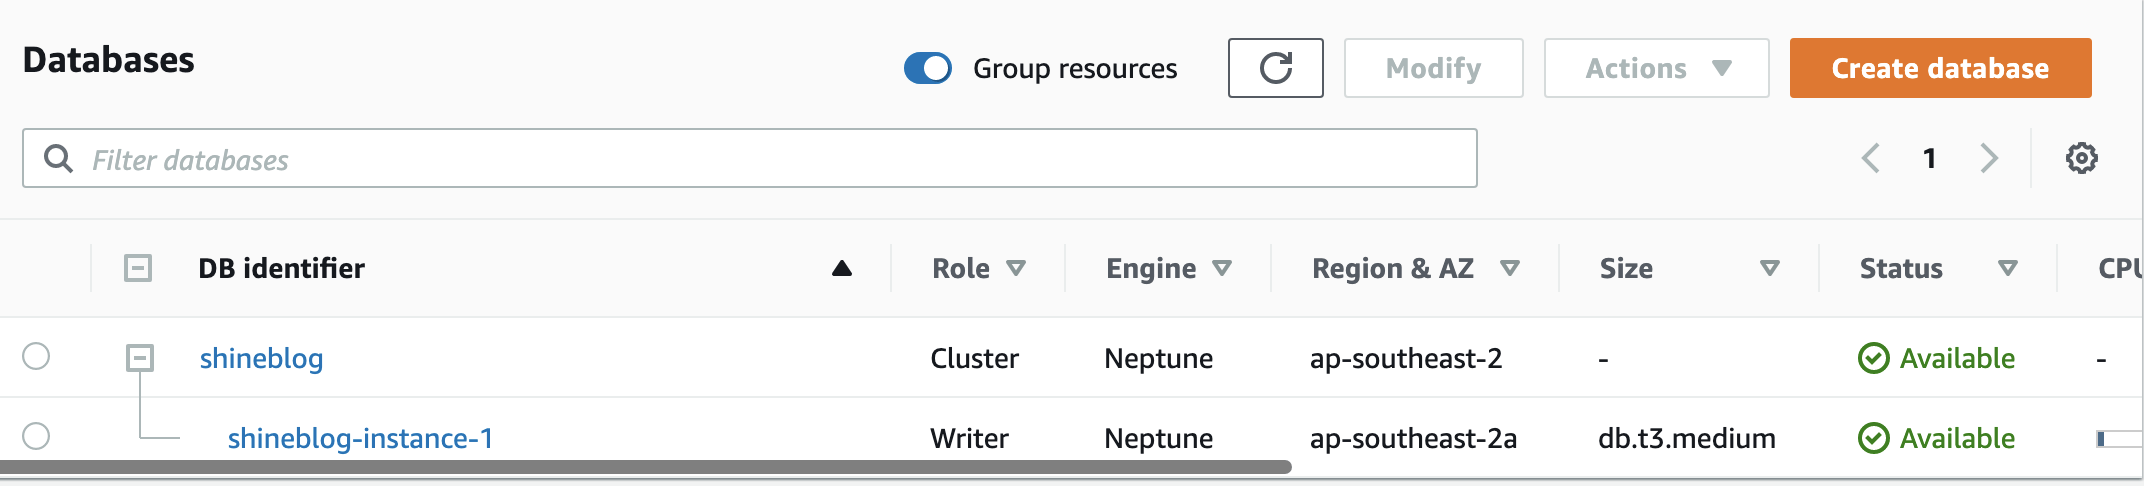The width and height of the screenshot is (2144, 486).
Task: Click the Create database button
Action: pos(1940,68)
